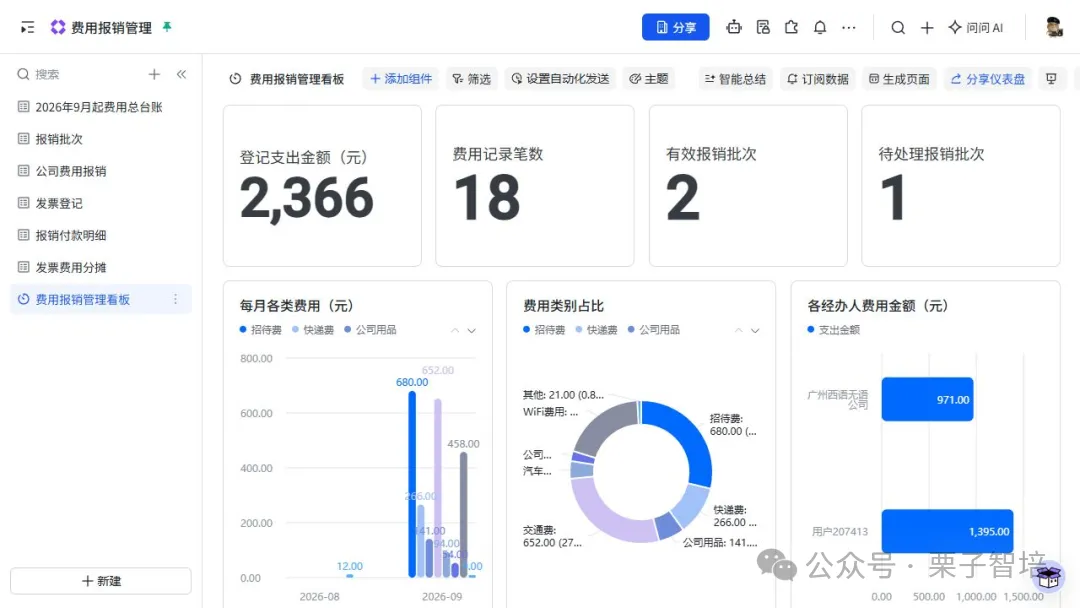
Task: Click the 各经办人费用金额（元） chart title
Action: 878,306
